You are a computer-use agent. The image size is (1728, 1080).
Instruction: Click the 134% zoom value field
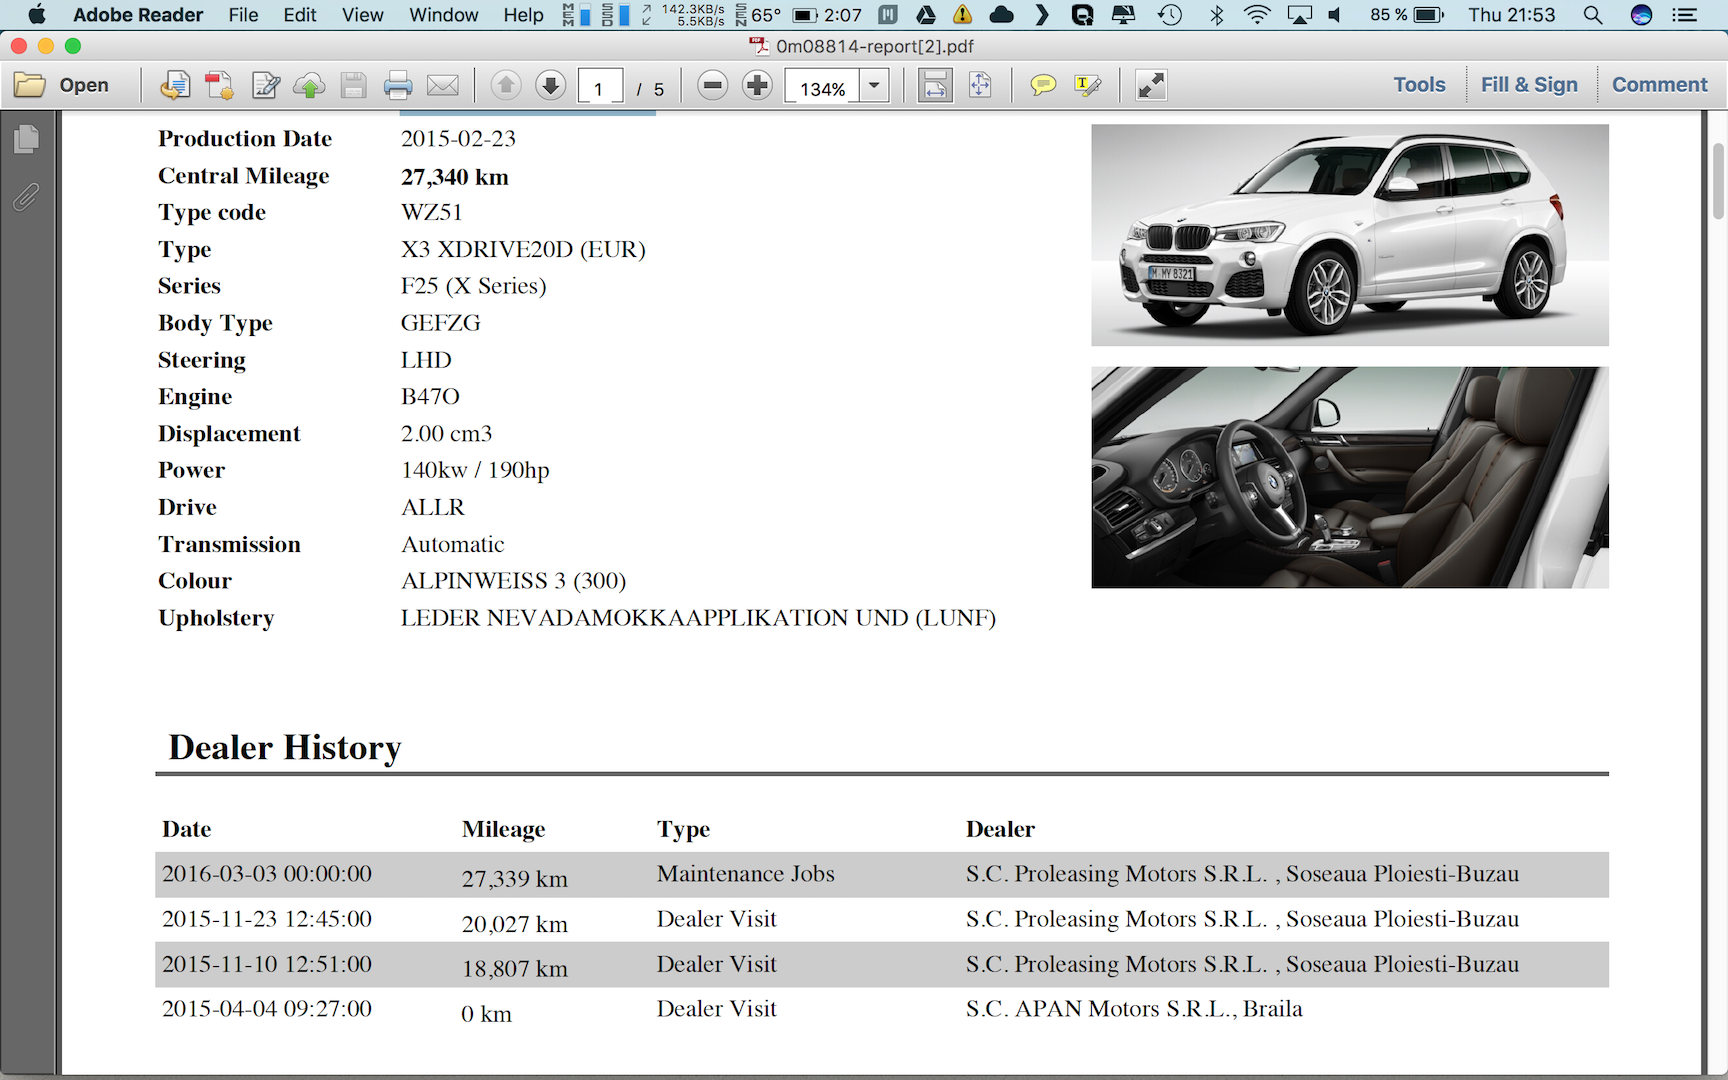pos(823,88)
